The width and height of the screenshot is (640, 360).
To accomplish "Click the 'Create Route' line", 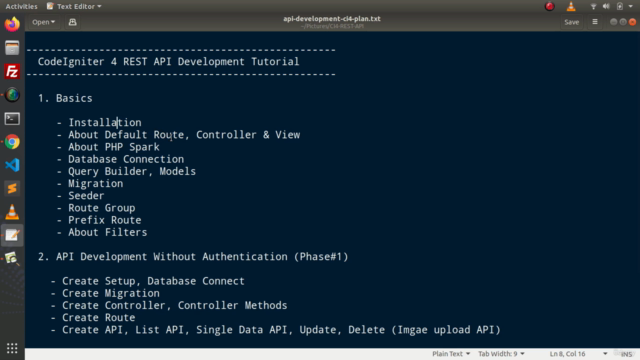I will [98, 318].
